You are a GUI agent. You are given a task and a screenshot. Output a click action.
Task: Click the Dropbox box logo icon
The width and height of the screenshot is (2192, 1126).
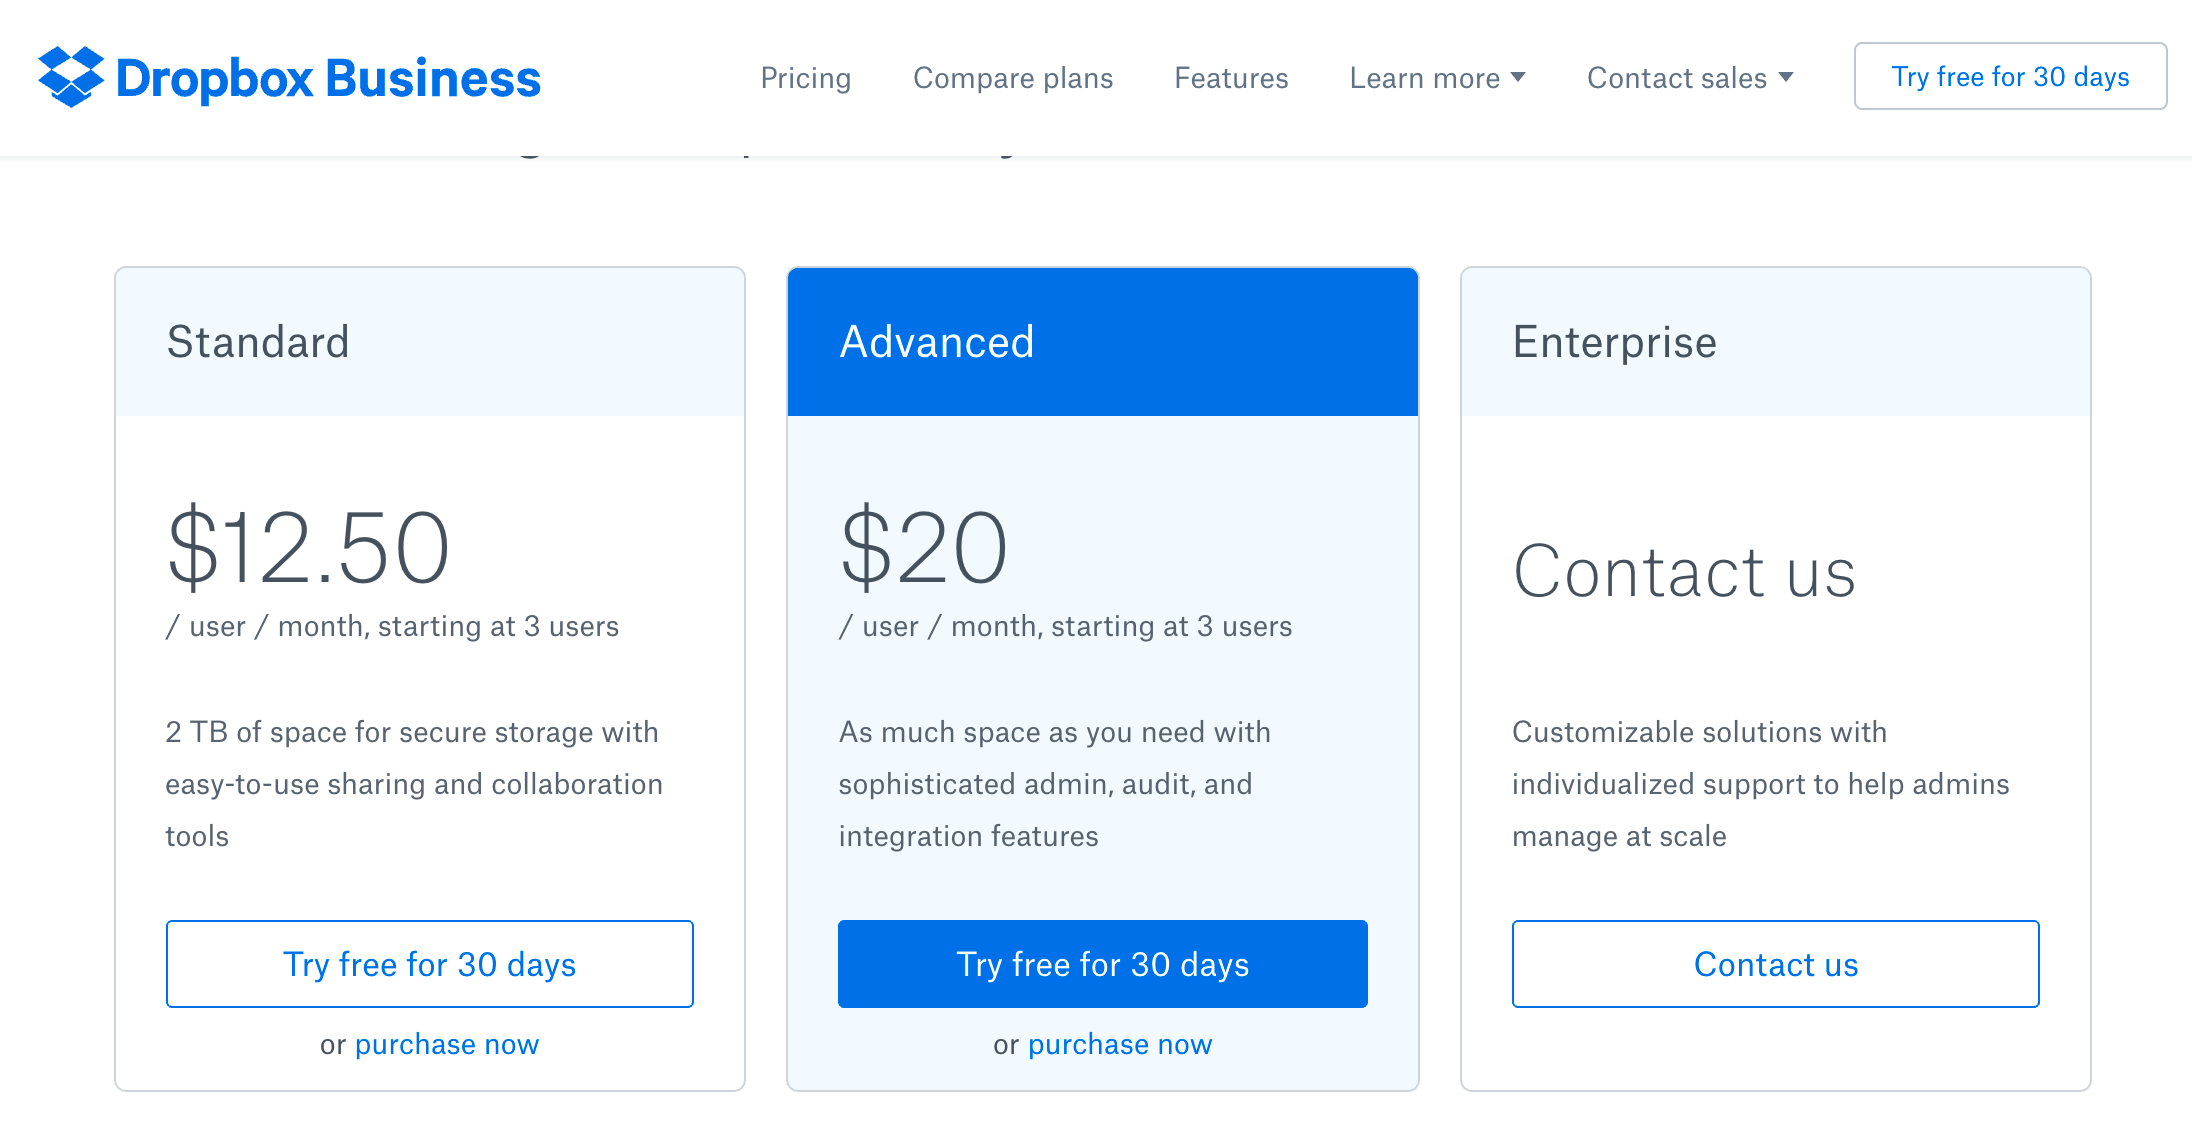point(71,77)
